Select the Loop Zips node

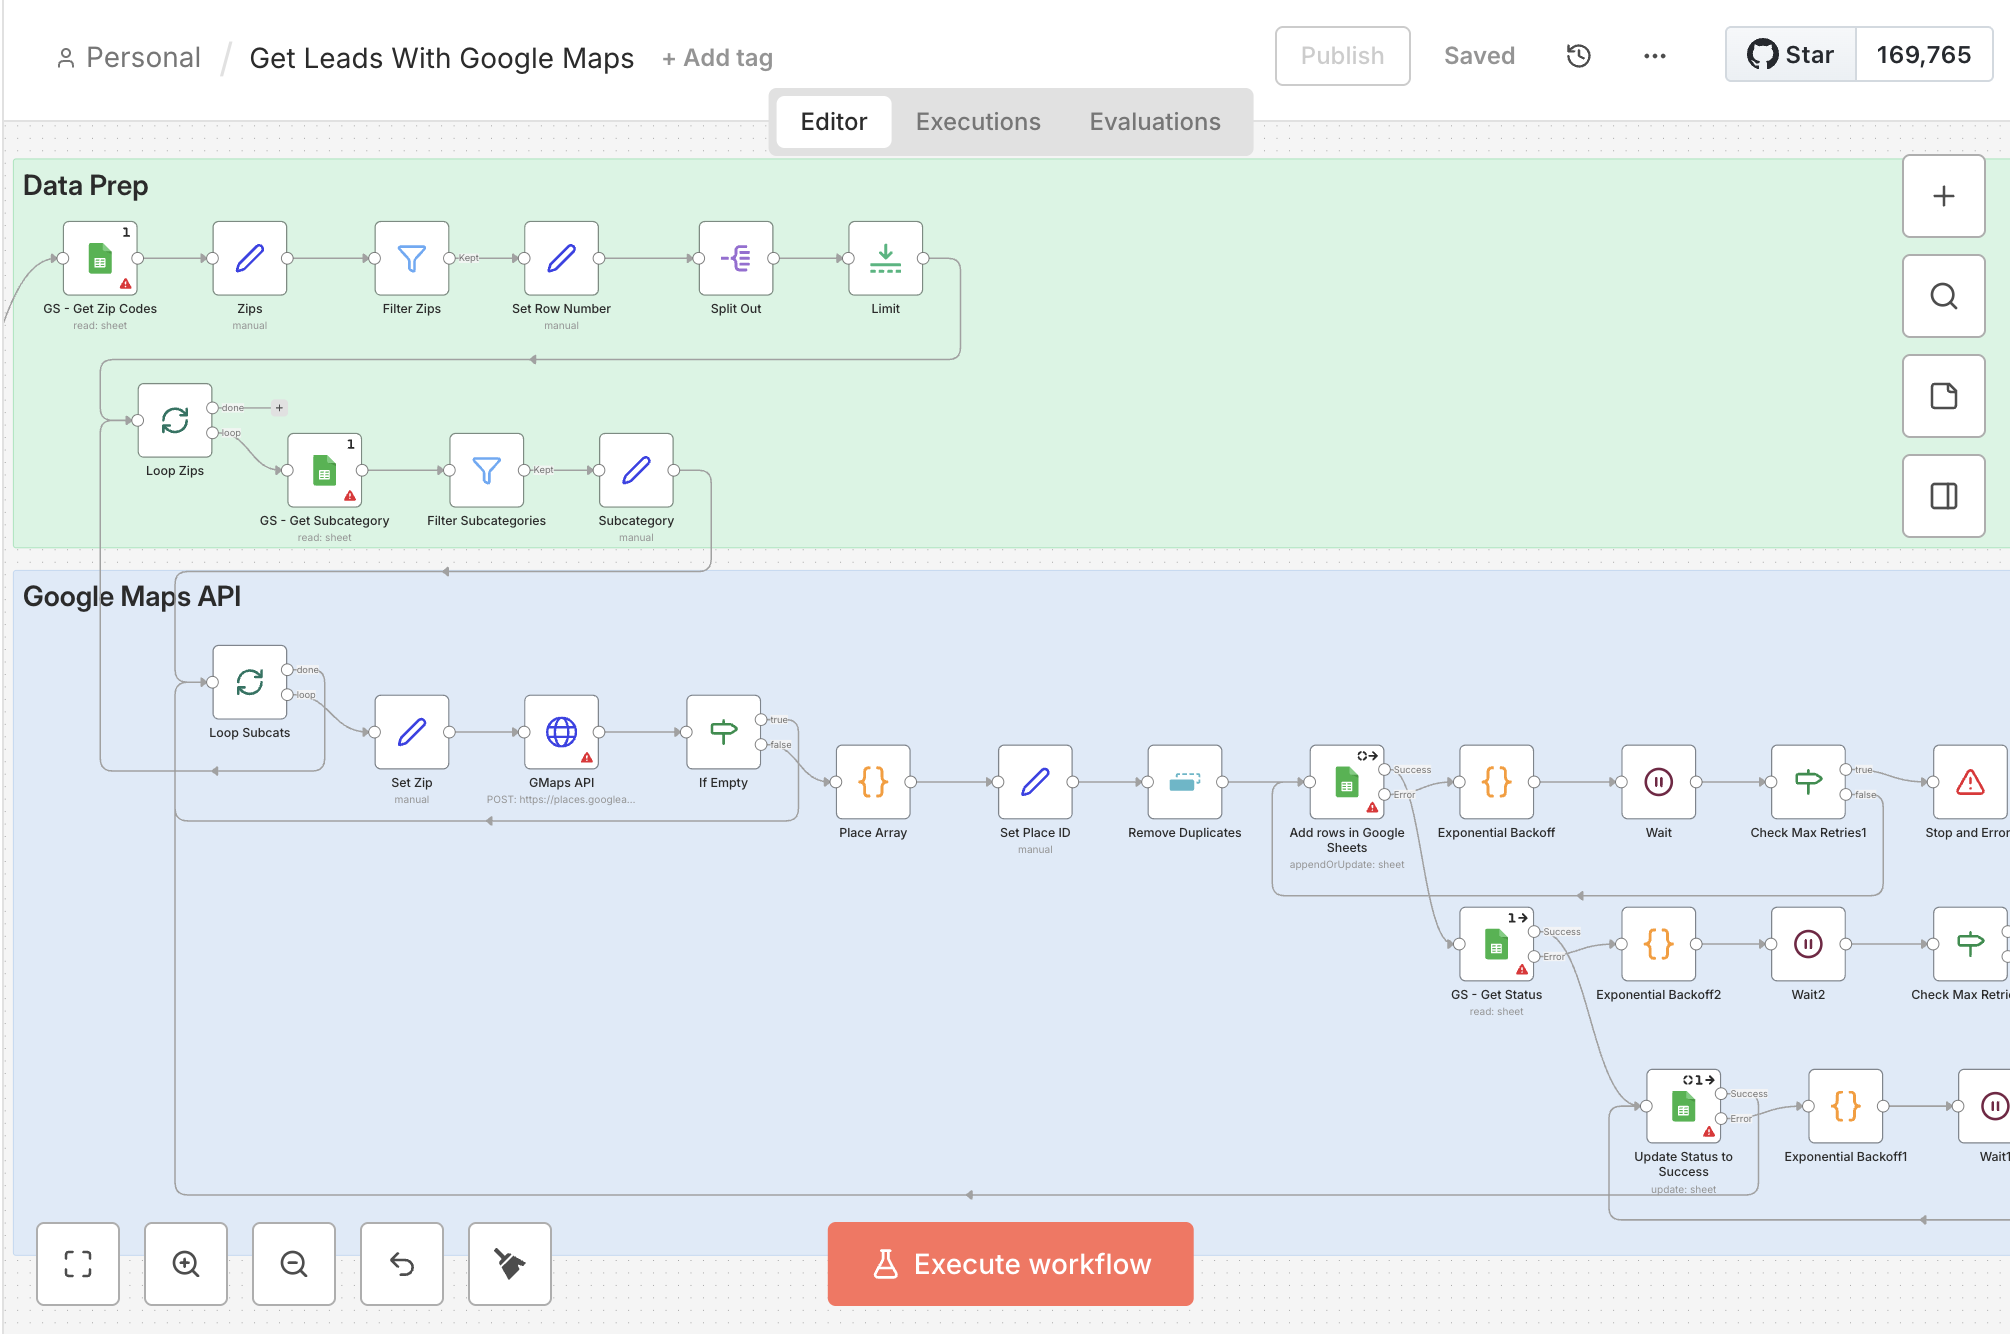pos(175,420)
